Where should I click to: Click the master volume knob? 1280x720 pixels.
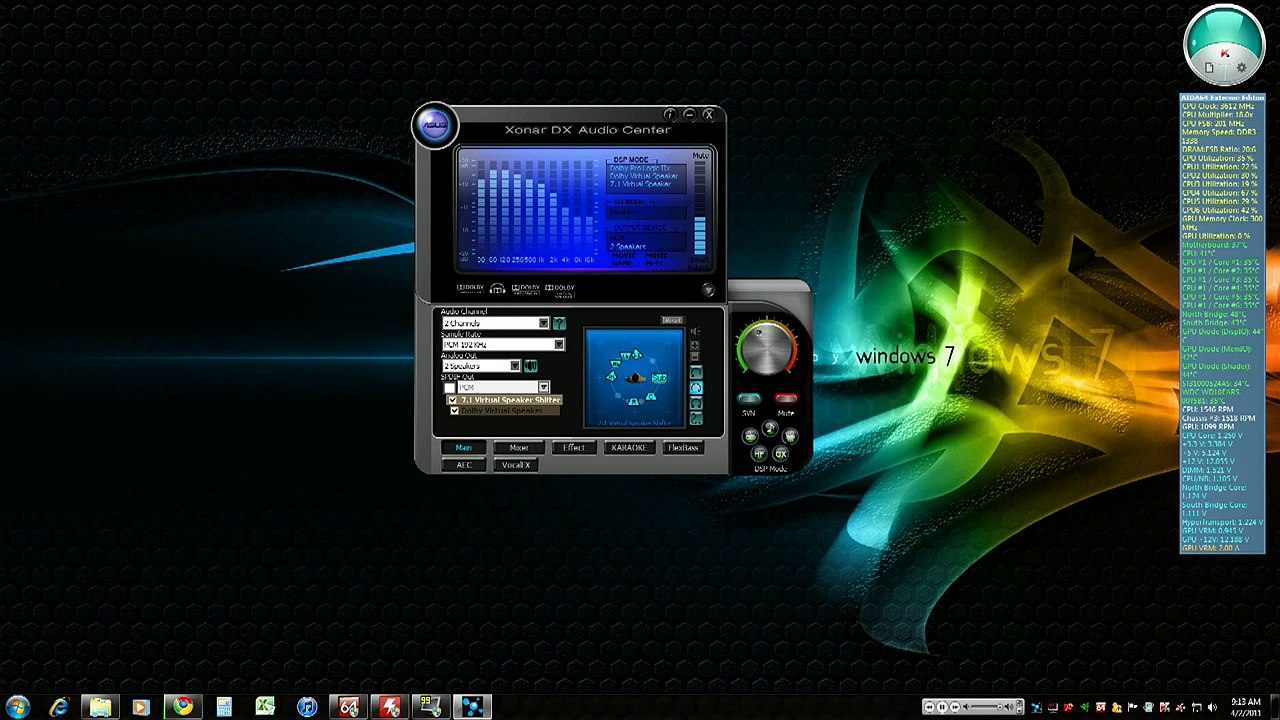(x=767, y=348)
